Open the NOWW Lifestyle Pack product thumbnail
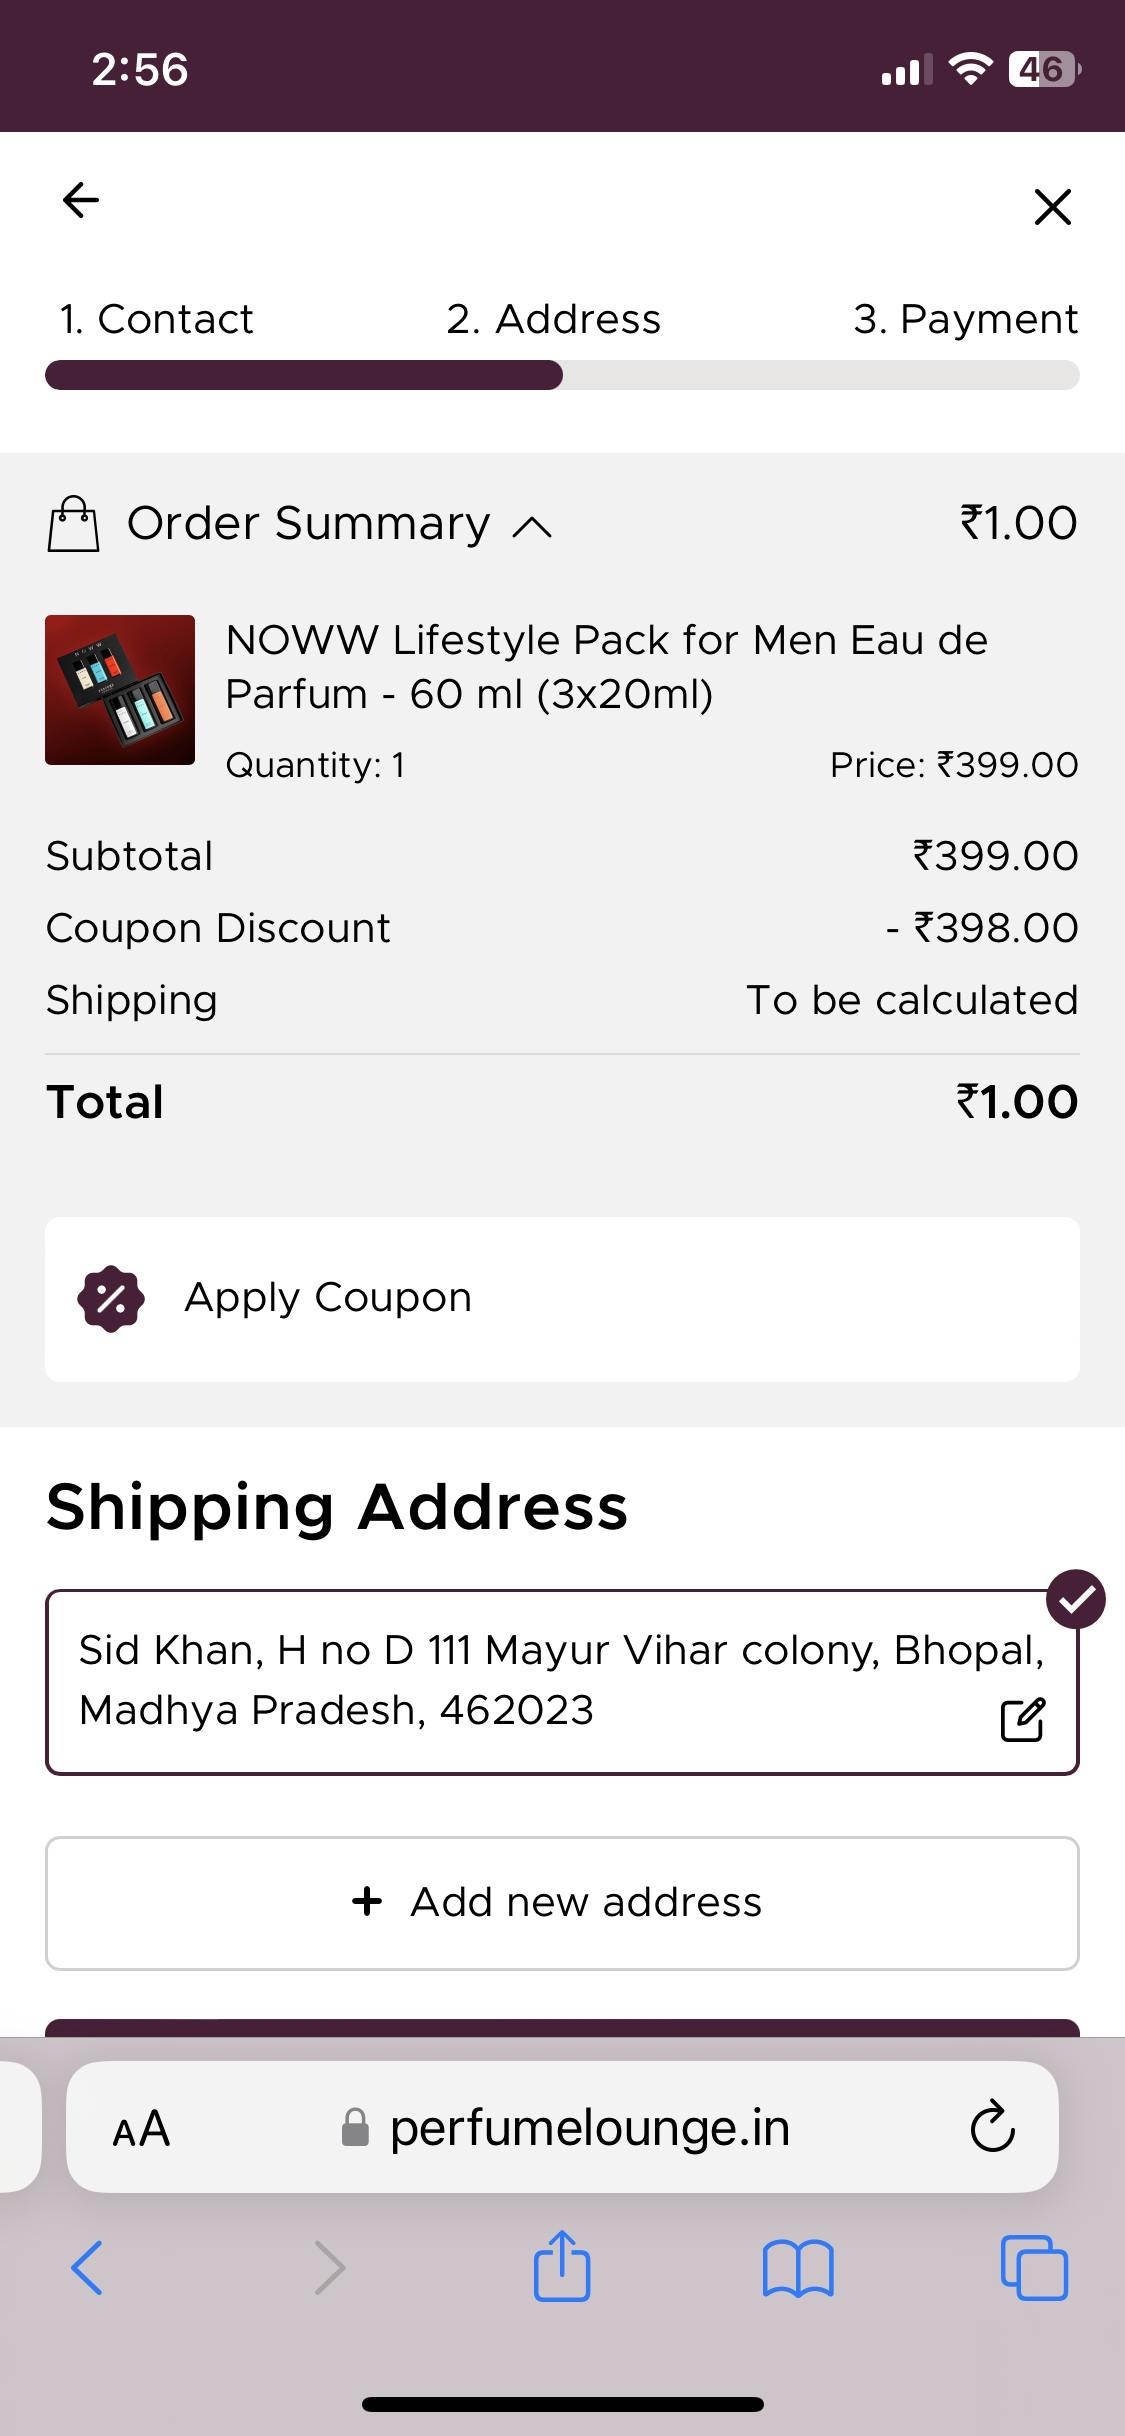Viewport: 1125px width, 2436px height. (x=120, y=690)
